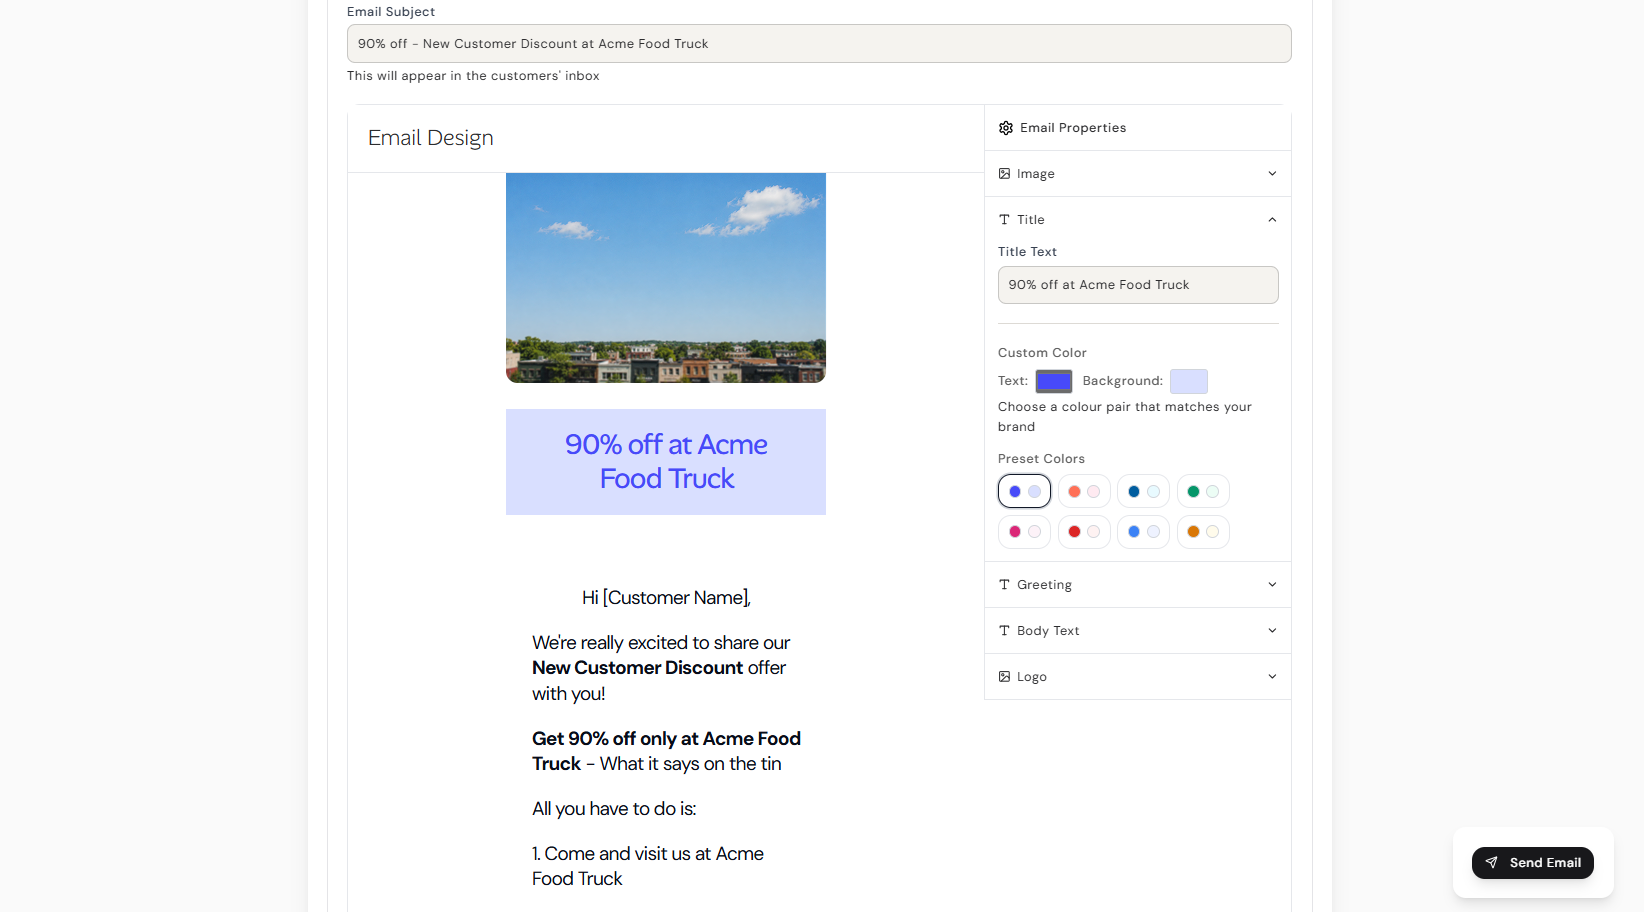This screenshot has width=1644, height=912.
Task: Expand the Image section chevron
Action: [x=1272, y=174]
